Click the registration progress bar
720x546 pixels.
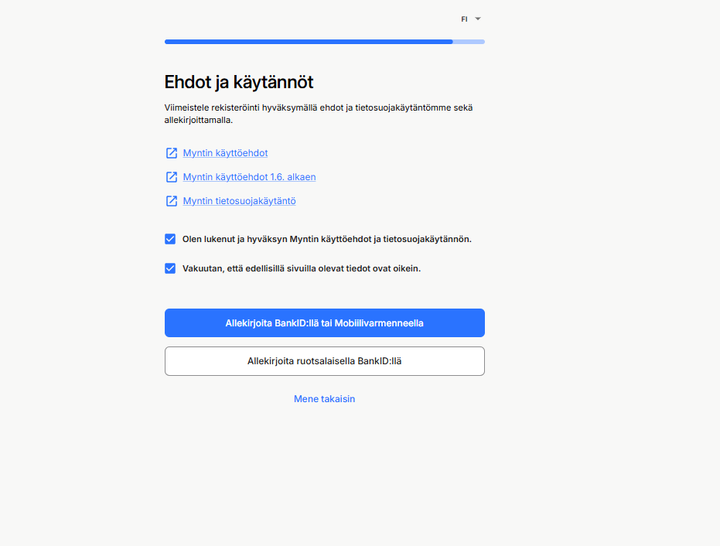pos(325,42)
